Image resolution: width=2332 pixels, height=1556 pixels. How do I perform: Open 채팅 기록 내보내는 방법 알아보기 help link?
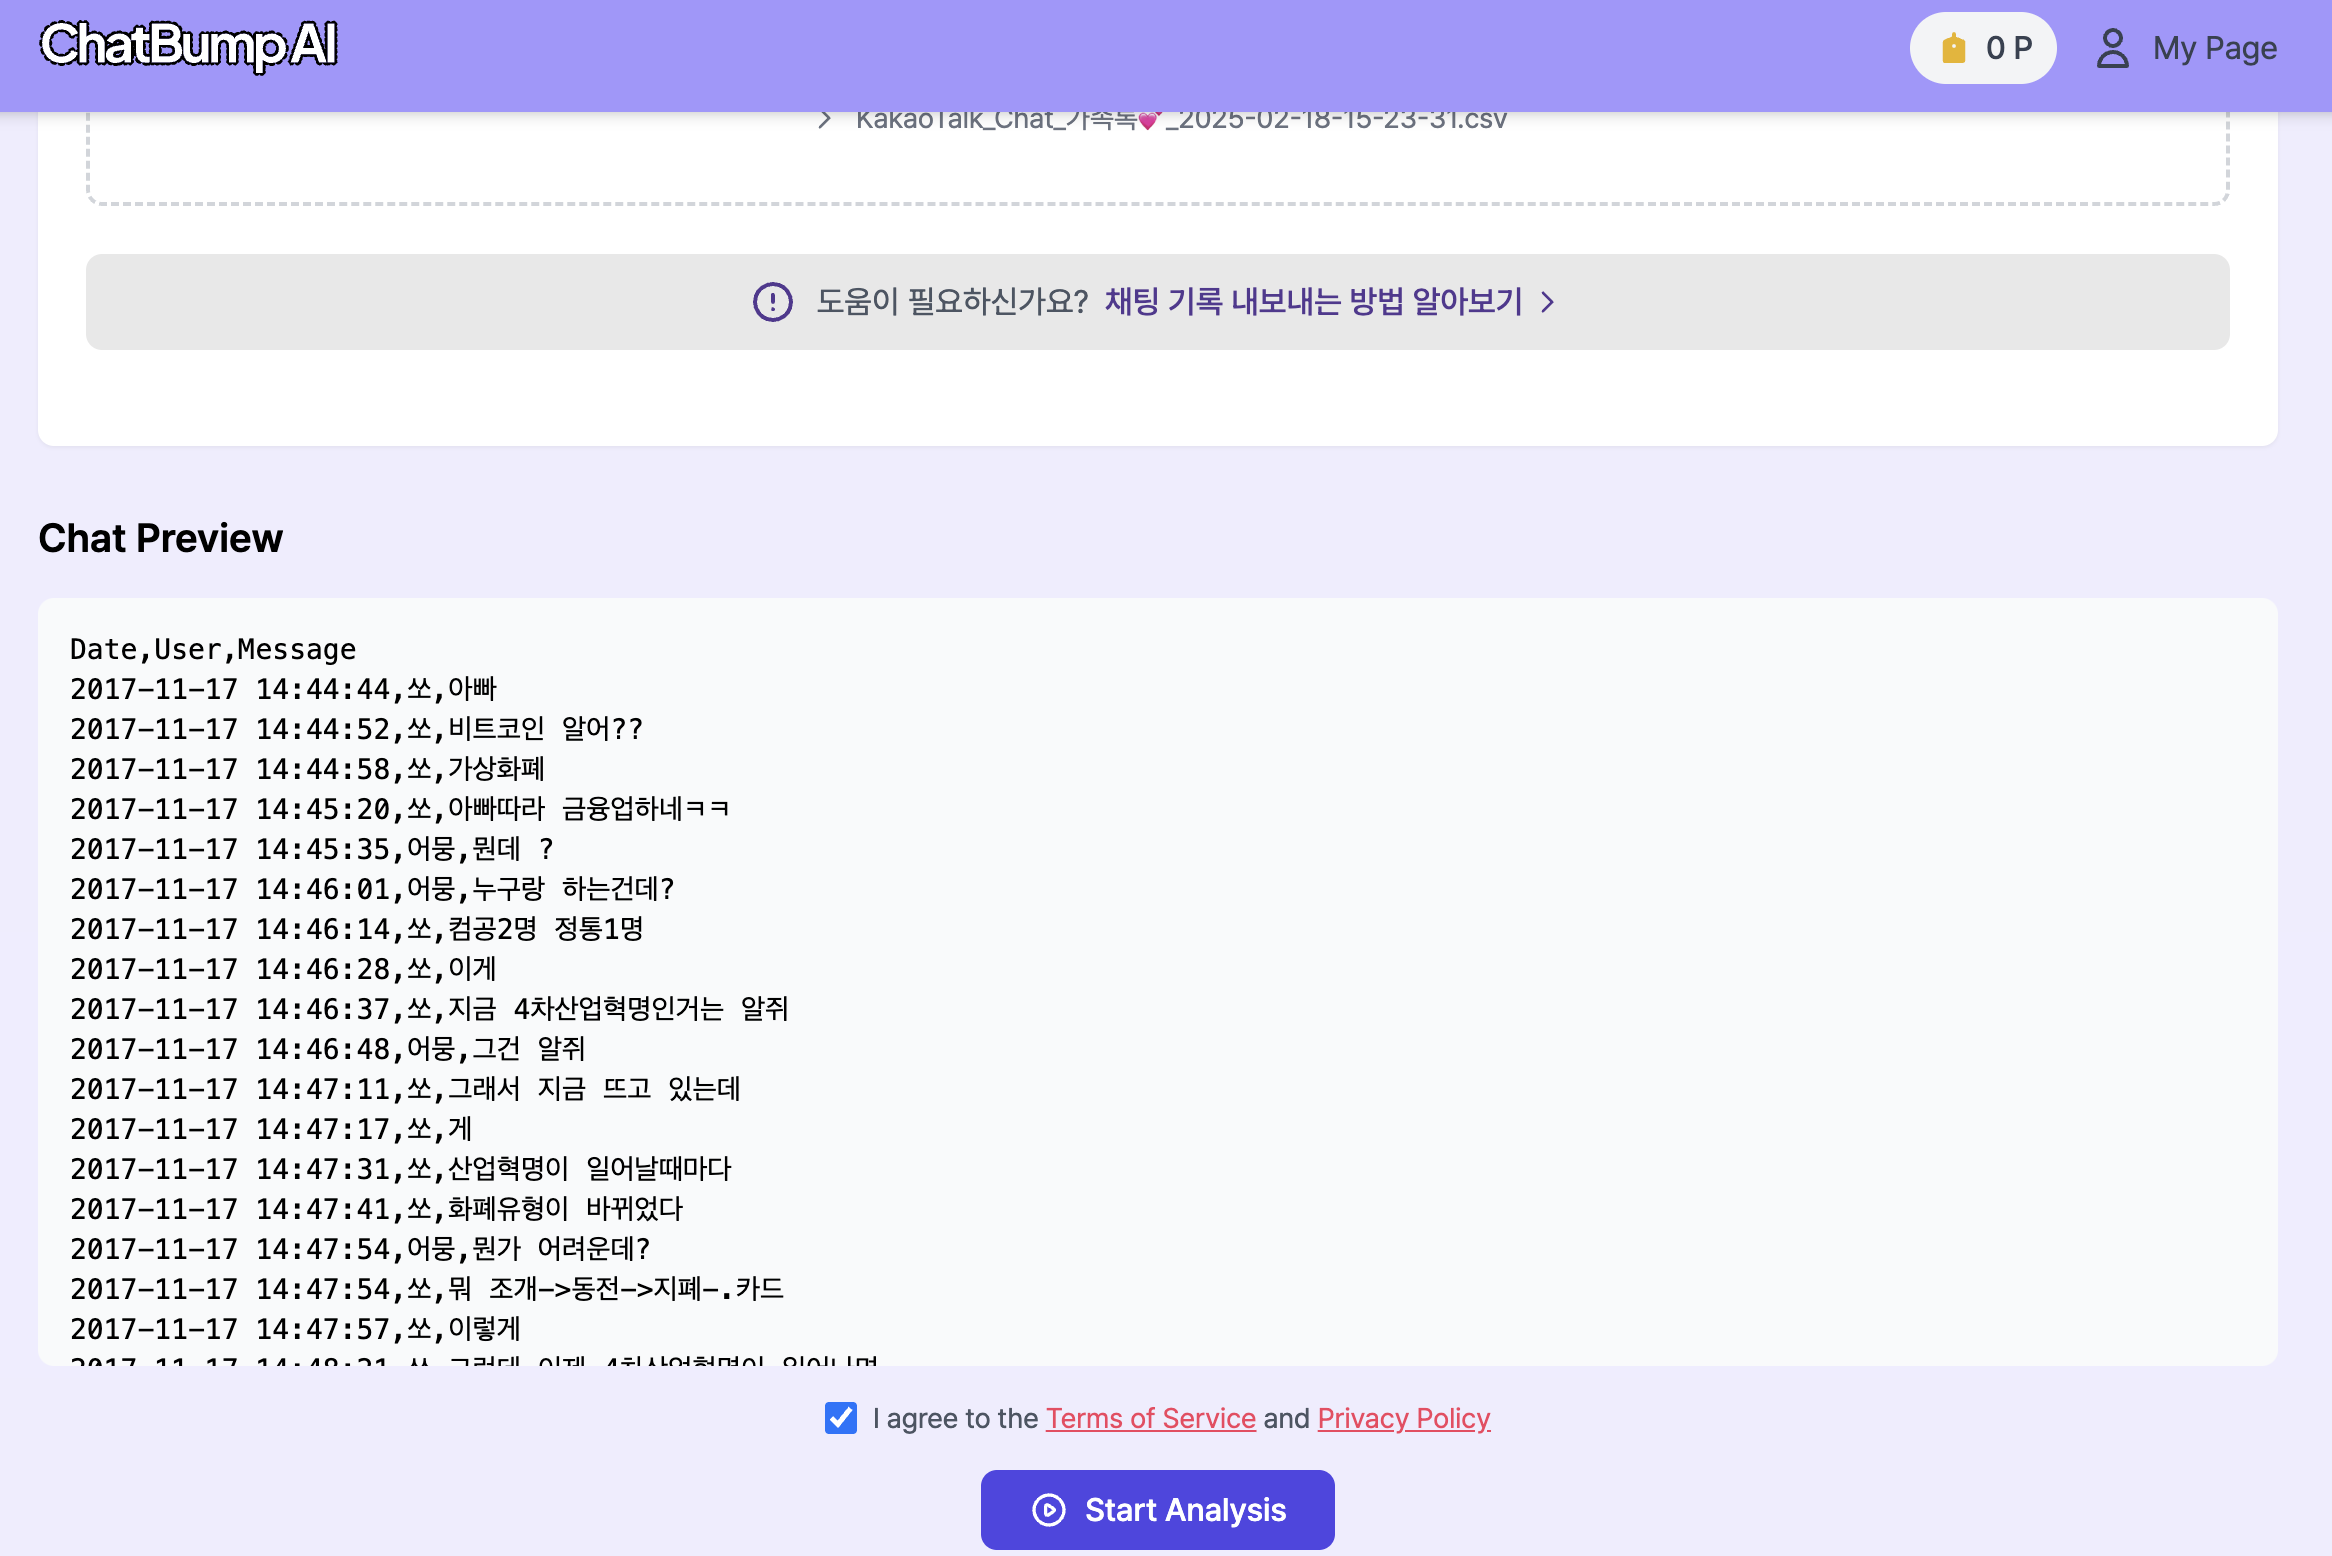click(x=1313, y=302)
